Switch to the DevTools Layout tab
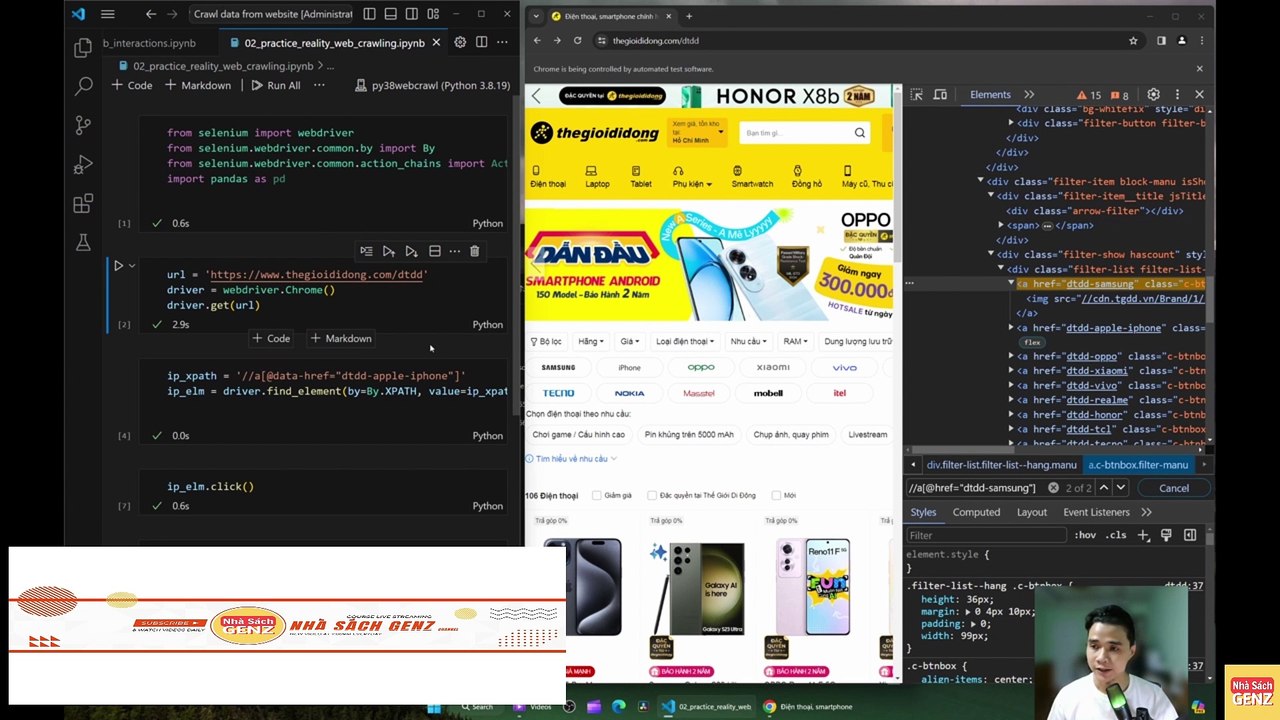The image size is (1280, 720). coord(1032,512)
